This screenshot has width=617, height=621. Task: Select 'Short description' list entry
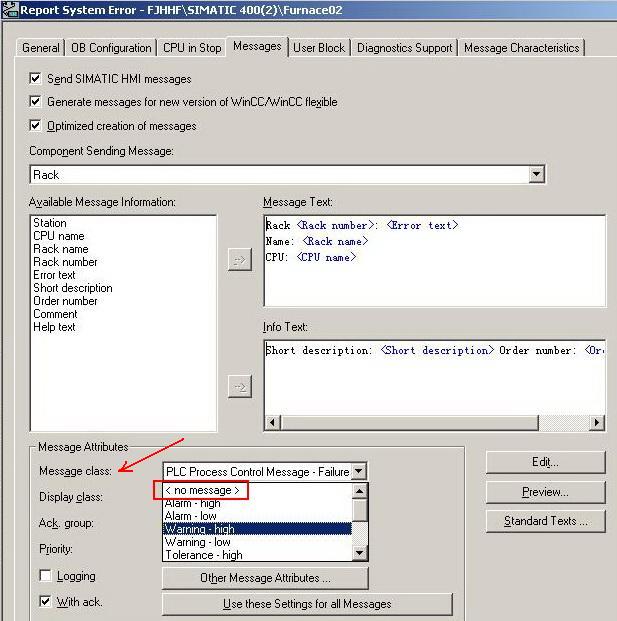click(x=73, y=288)
